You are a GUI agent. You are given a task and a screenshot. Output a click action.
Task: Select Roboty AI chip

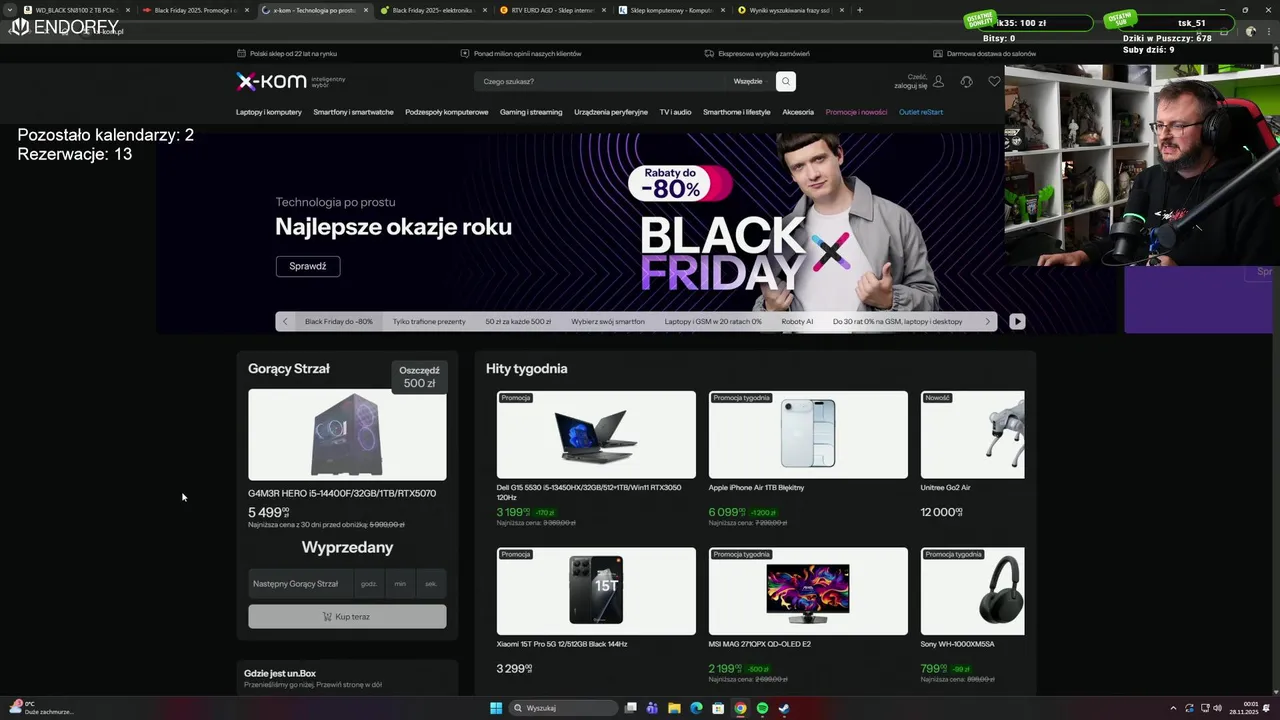pyautogui.click(x=797, y=321)
